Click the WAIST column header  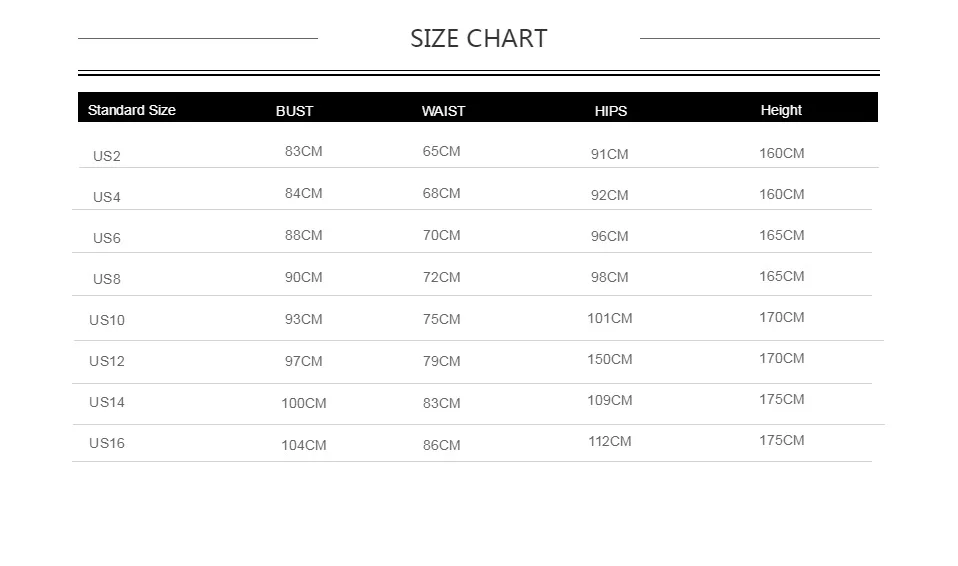pos(443,111)
